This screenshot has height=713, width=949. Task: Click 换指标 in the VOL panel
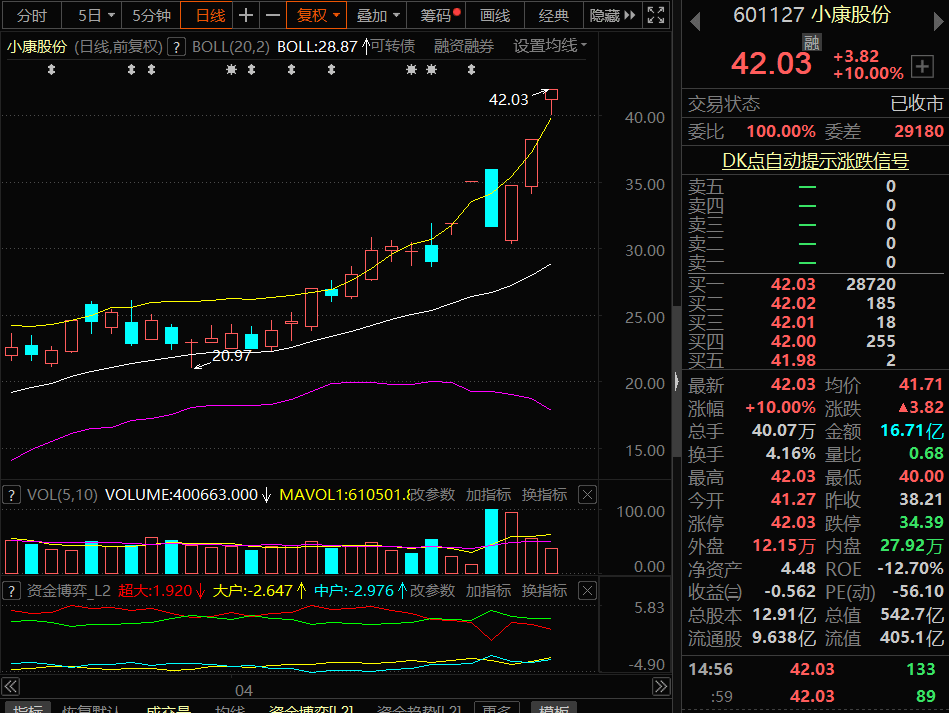pyautogui.click(x=545, y=495)
